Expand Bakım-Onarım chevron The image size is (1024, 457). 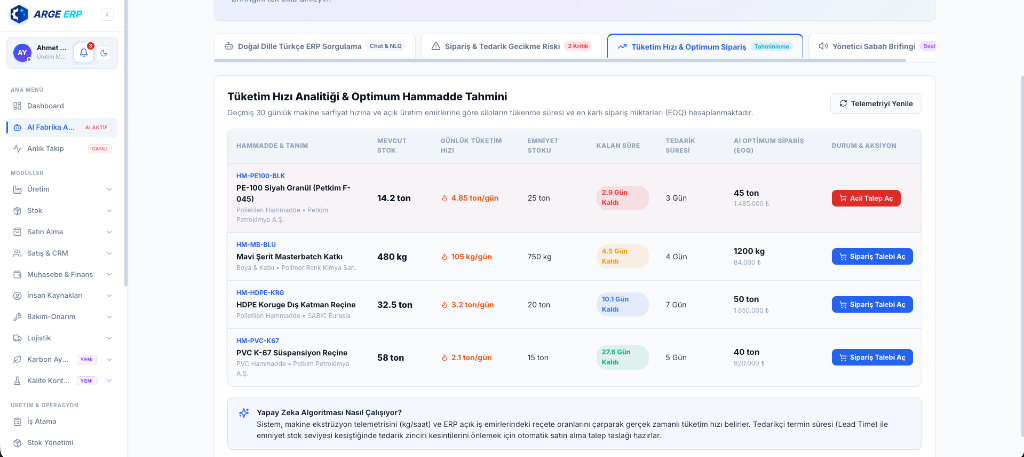tap(109, 317)
